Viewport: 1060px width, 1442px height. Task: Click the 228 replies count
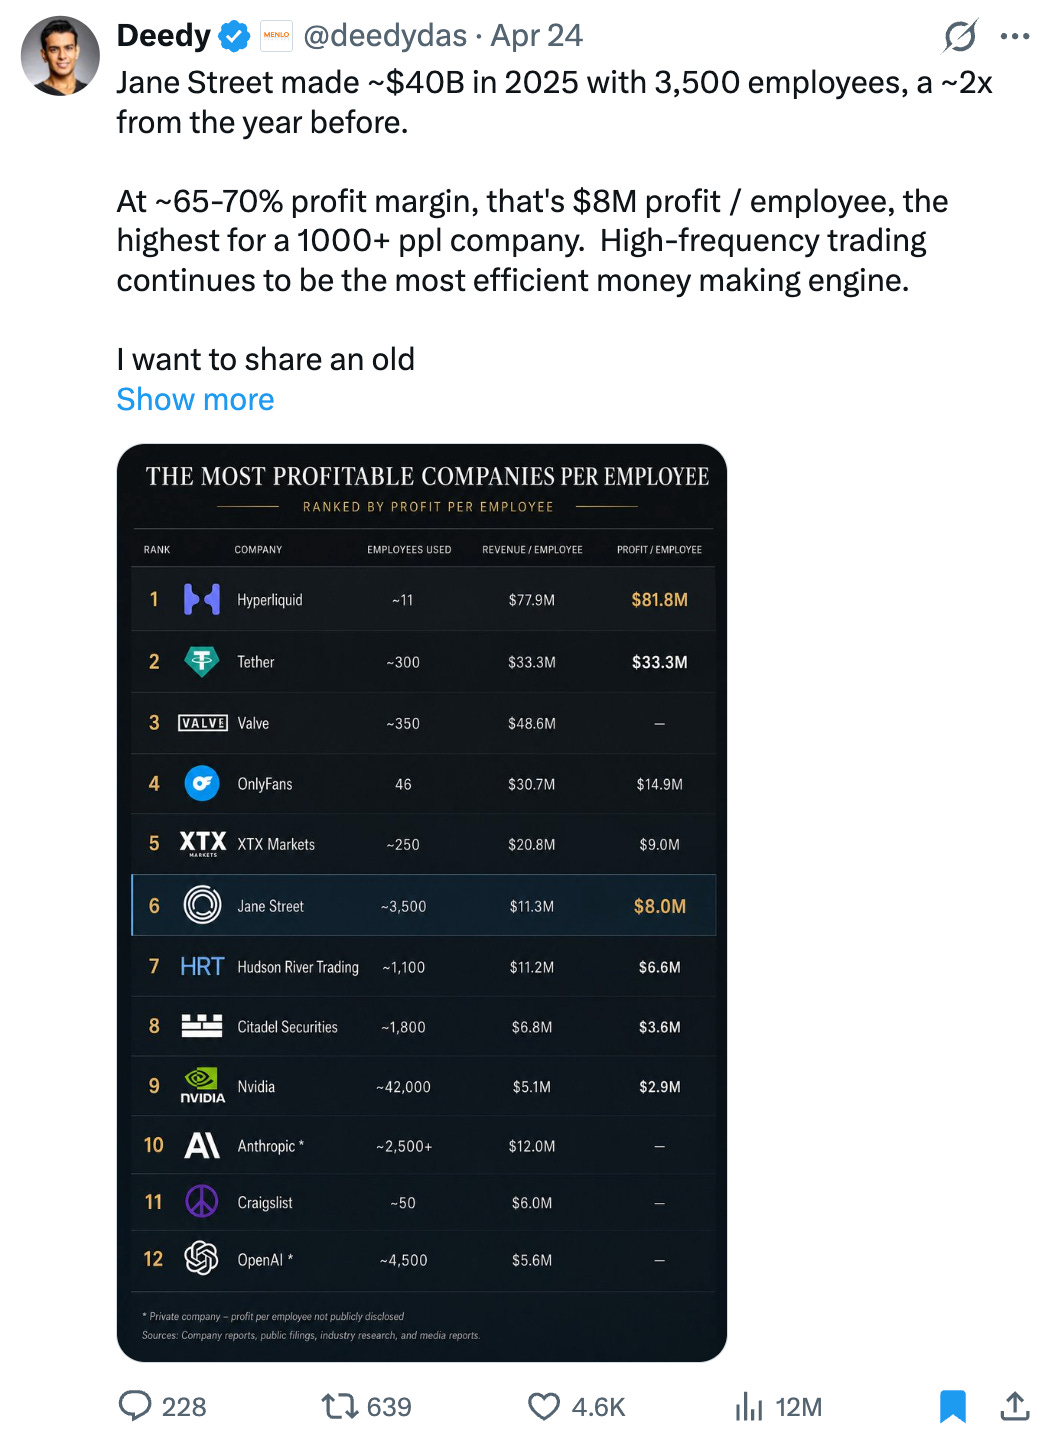point(184,1407)
